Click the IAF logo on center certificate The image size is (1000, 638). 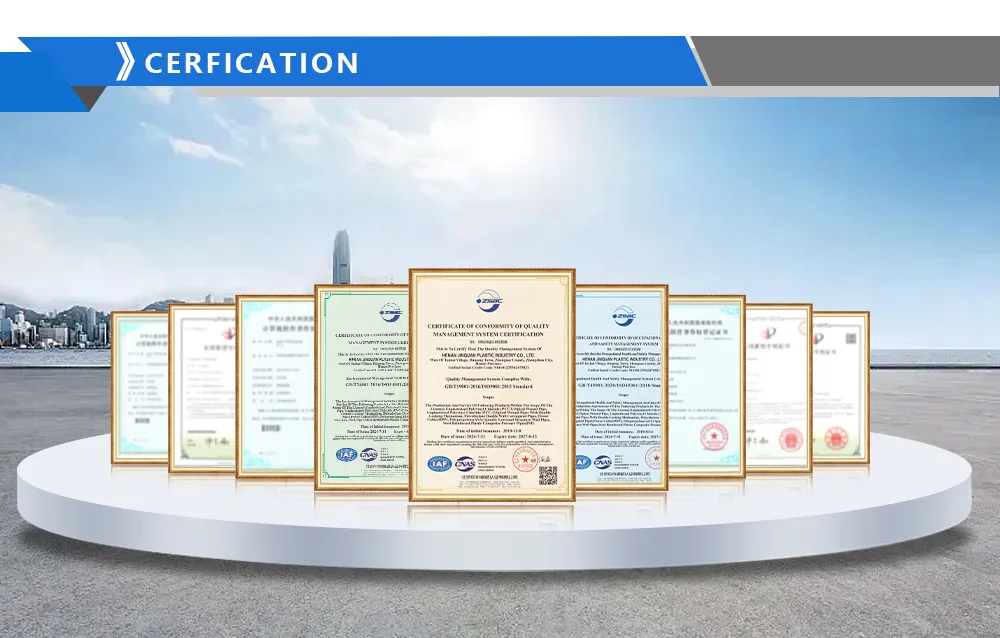(x=439, y=463)
